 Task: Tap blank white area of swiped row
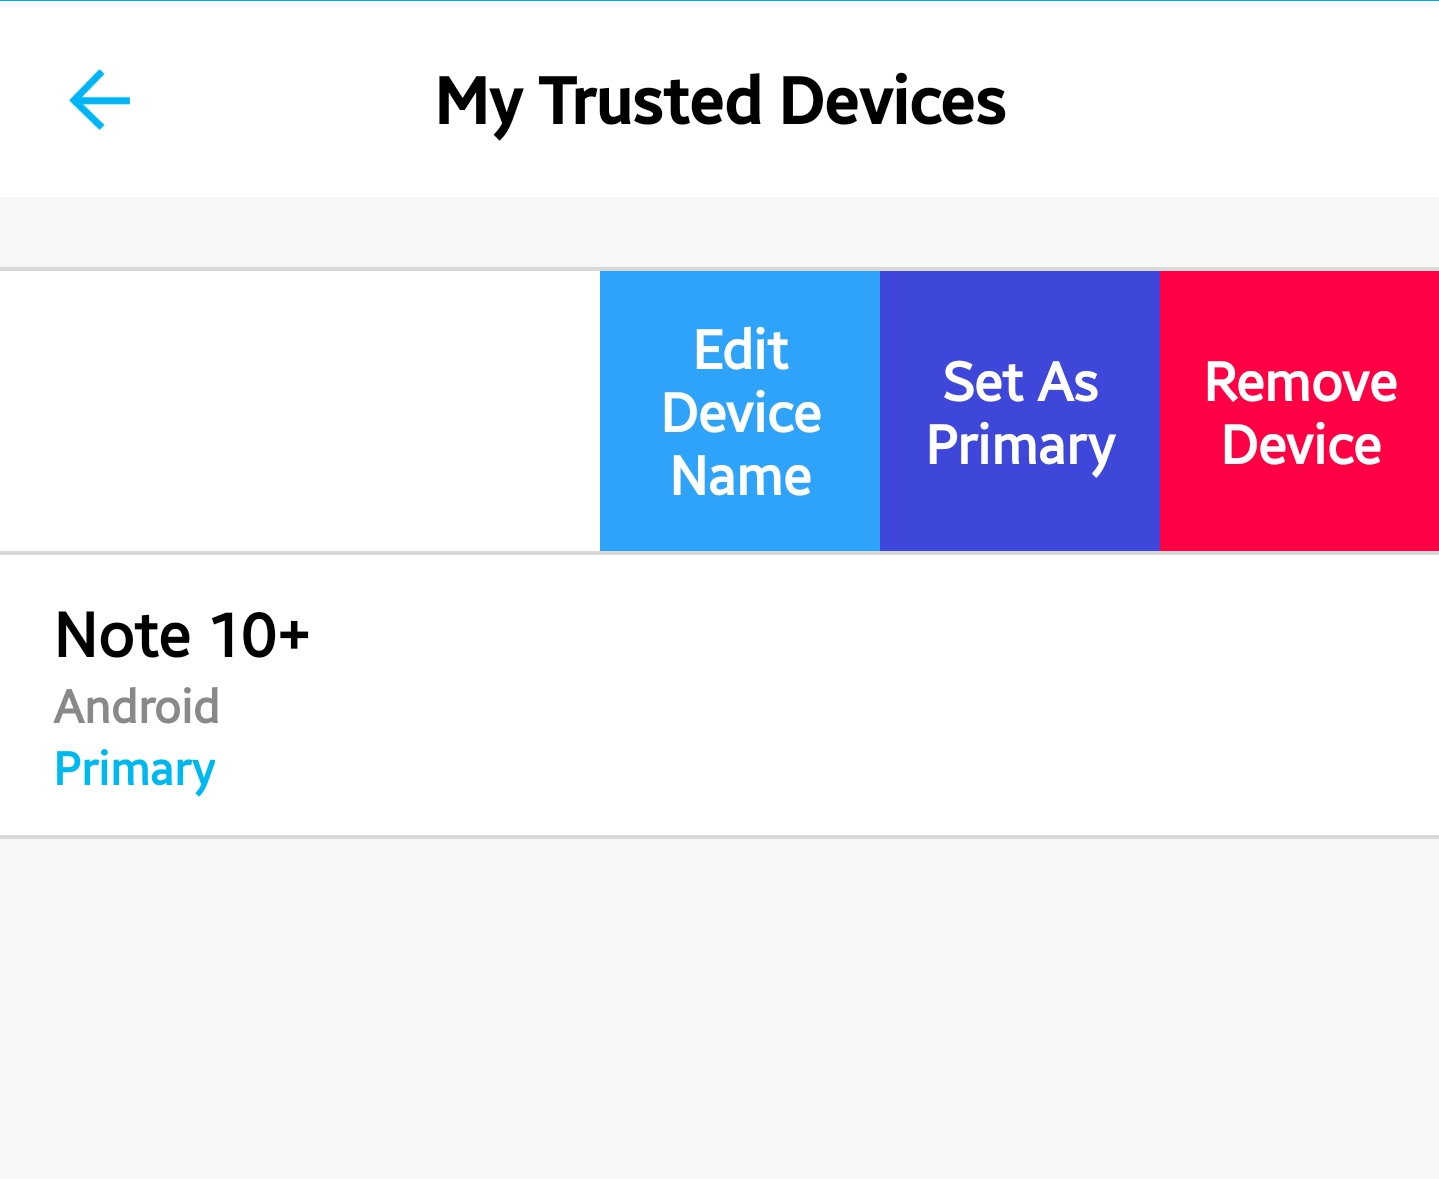[x=300, y=411]
